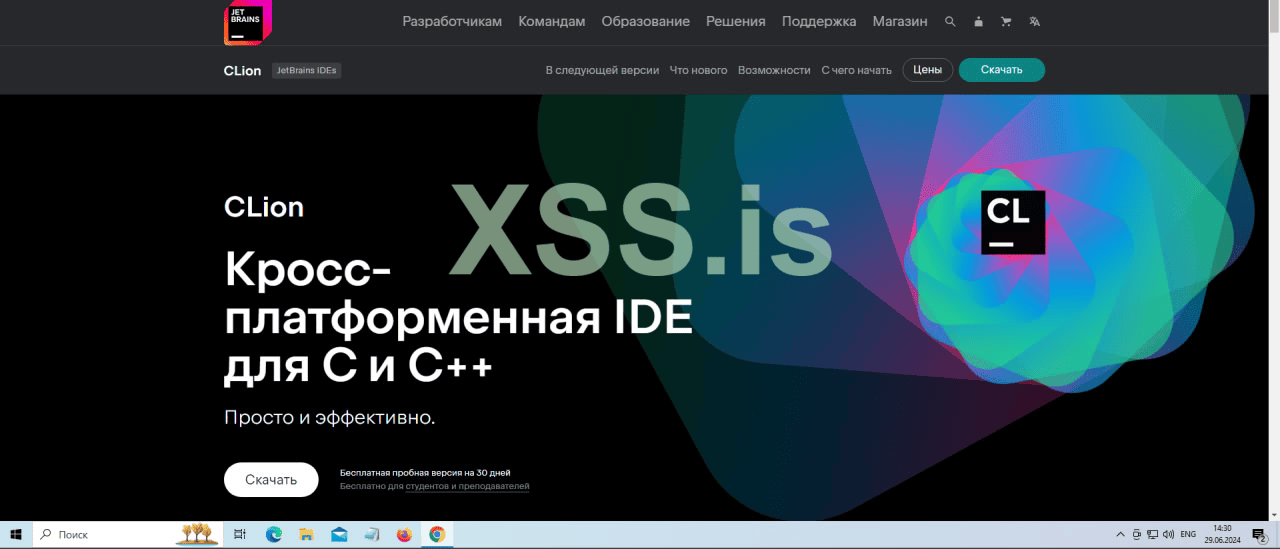Open the Решения menu
This screenshot has width=1280, height=549.
(736, 21)
